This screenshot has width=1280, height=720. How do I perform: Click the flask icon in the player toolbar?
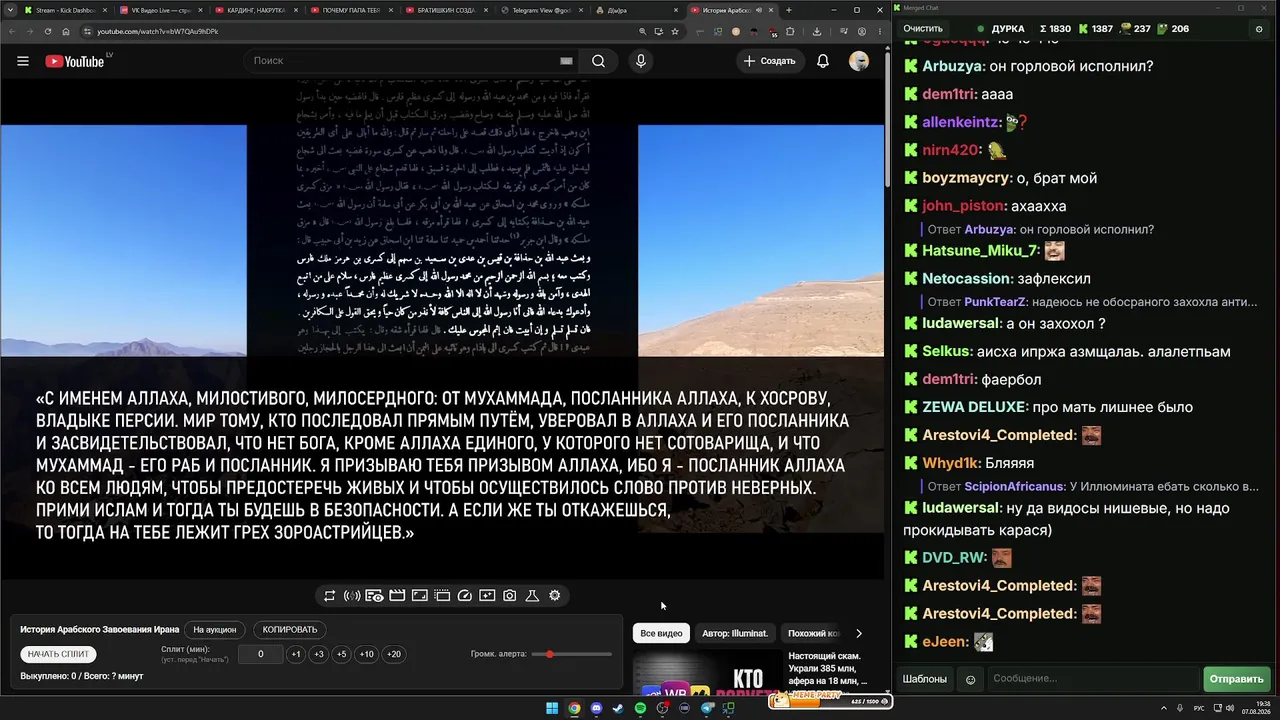click(x=532, y=596)
